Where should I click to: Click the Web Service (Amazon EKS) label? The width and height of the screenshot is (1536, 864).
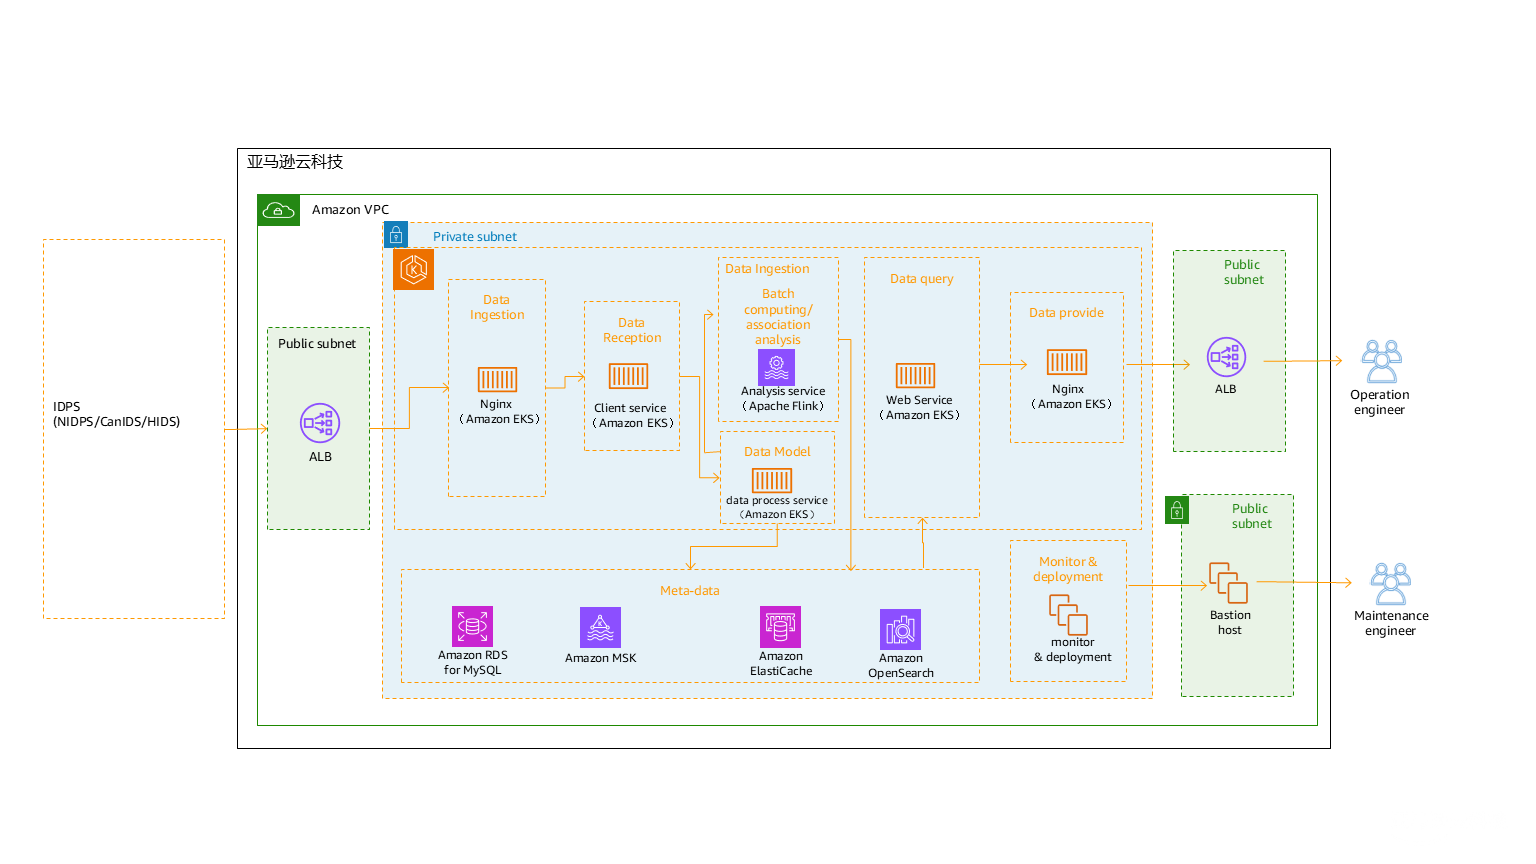point(919,407)
